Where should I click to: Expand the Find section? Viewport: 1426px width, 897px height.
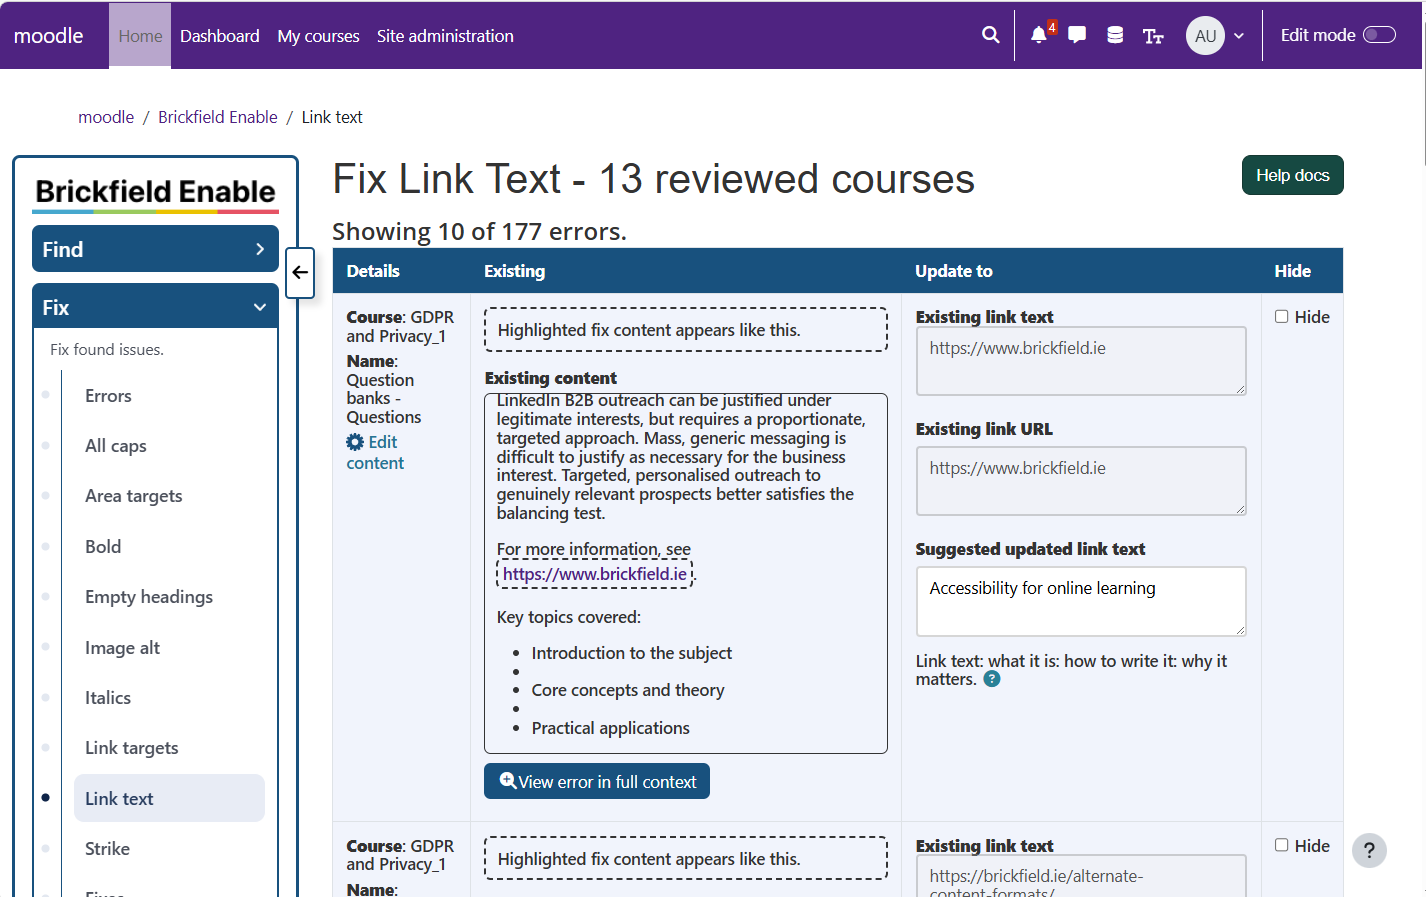click(x=155, y=249)
